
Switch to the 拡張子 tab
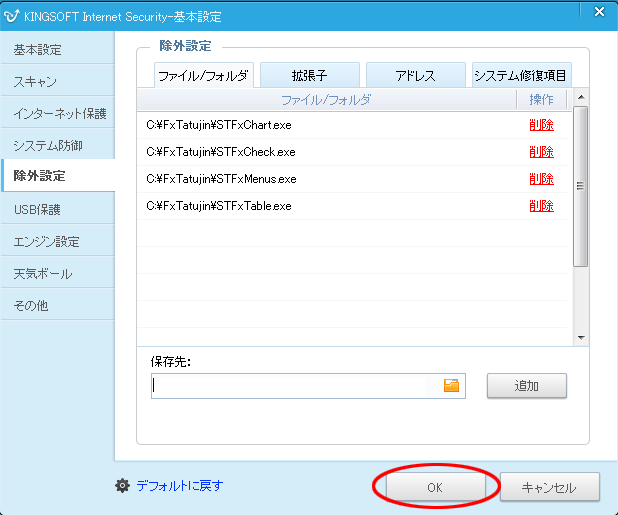310,75
